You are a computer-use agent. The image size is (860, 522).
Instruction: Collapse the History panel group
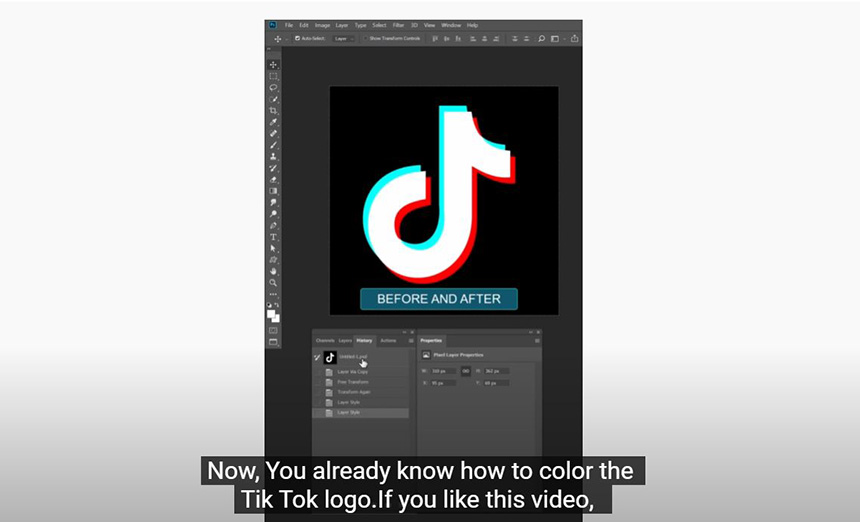(x=405, y=332)
